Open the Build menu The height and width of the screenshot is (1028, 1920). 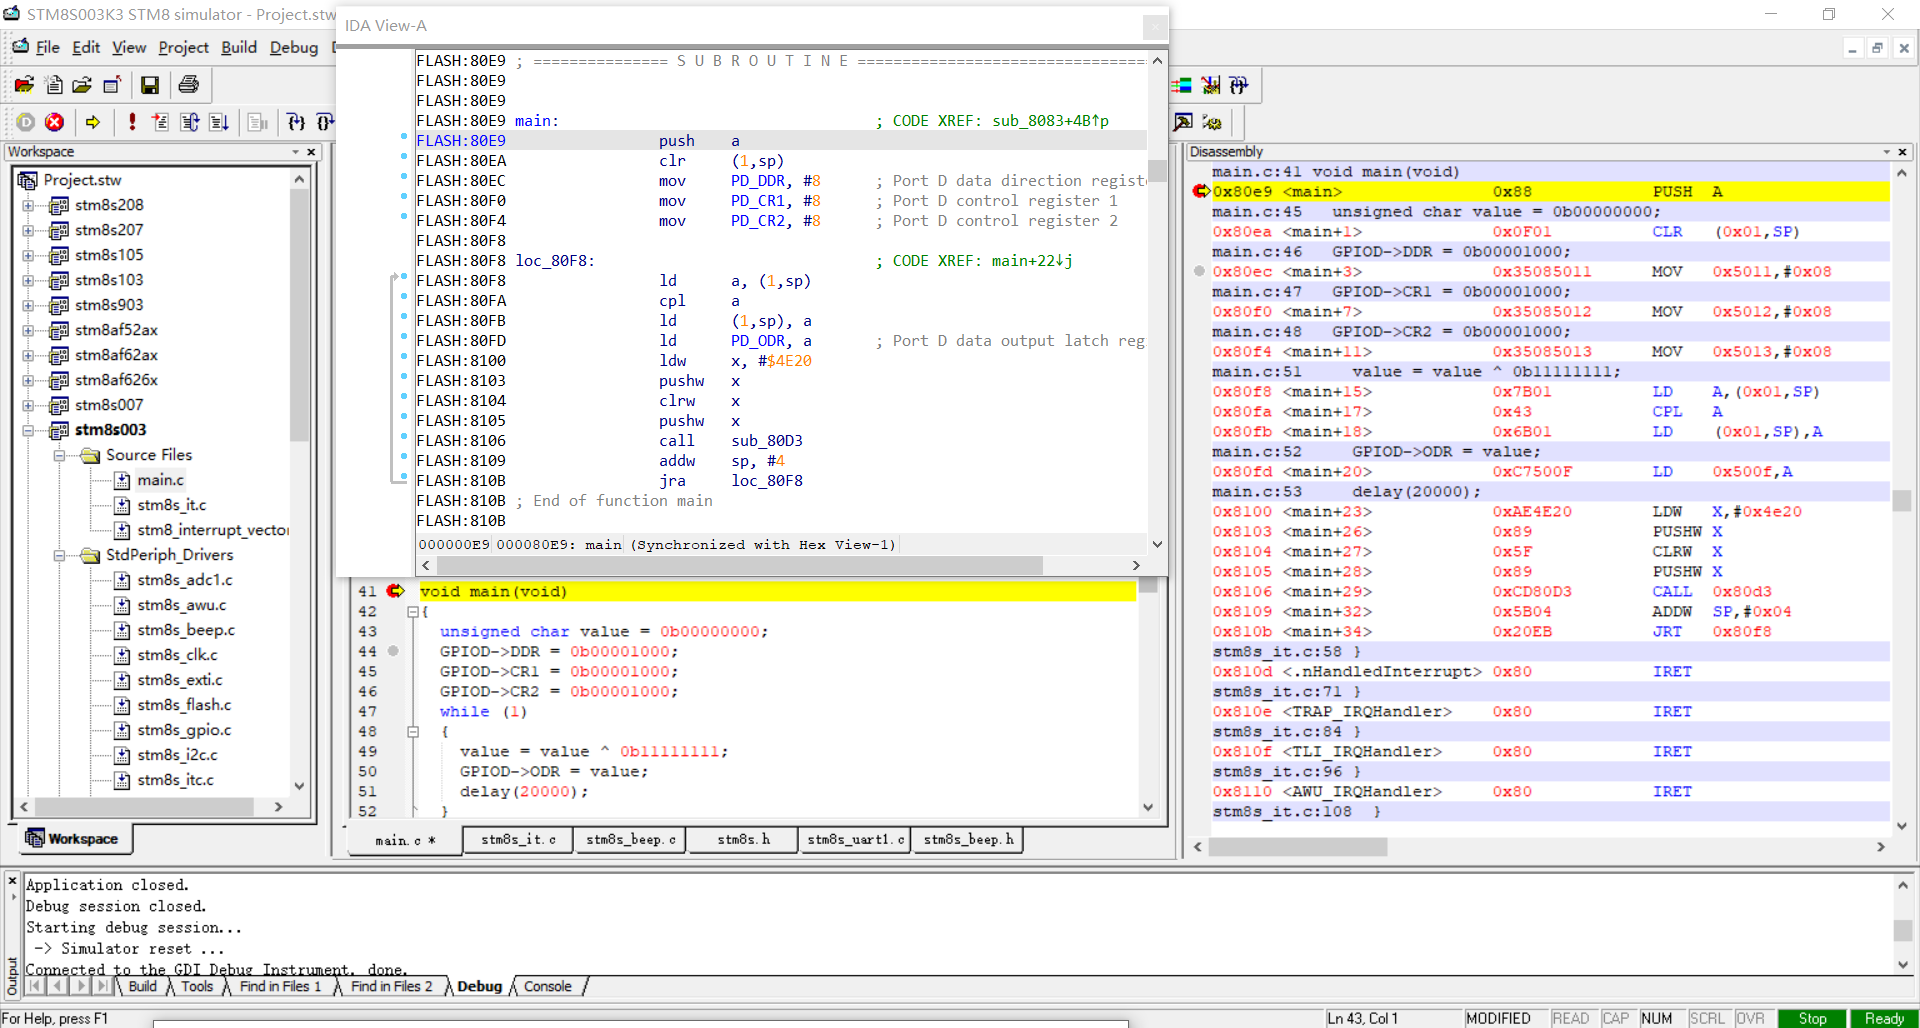(238, 47)
